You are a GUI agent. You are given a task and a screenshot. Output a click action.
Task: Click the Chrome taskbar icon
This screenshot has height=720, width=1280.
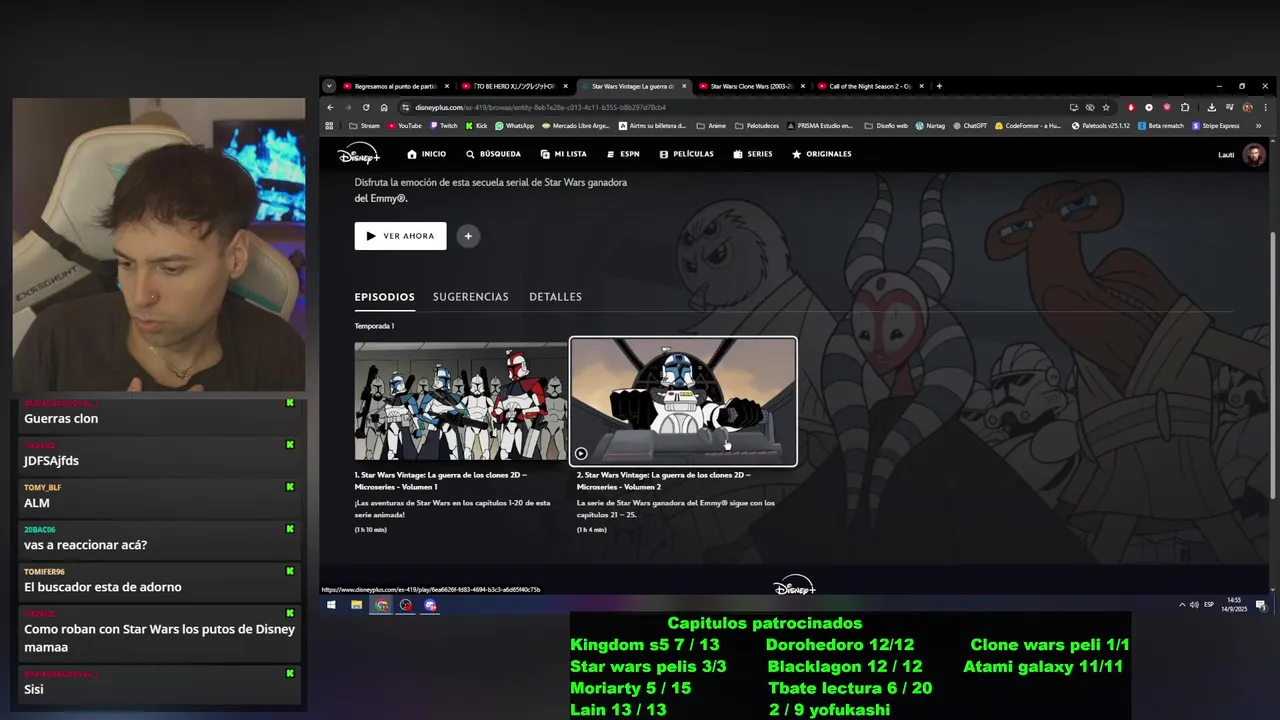coord(381,605)
